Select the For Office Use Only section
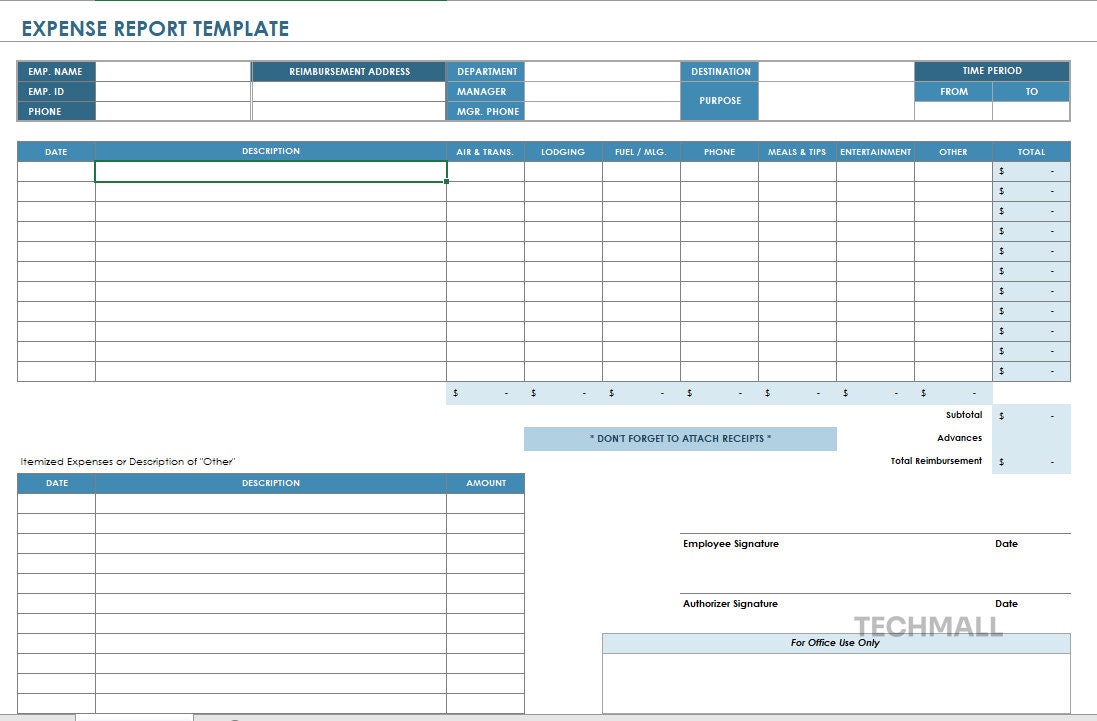The height and width of the screenshot is (721, 1097). click(837, 643)
